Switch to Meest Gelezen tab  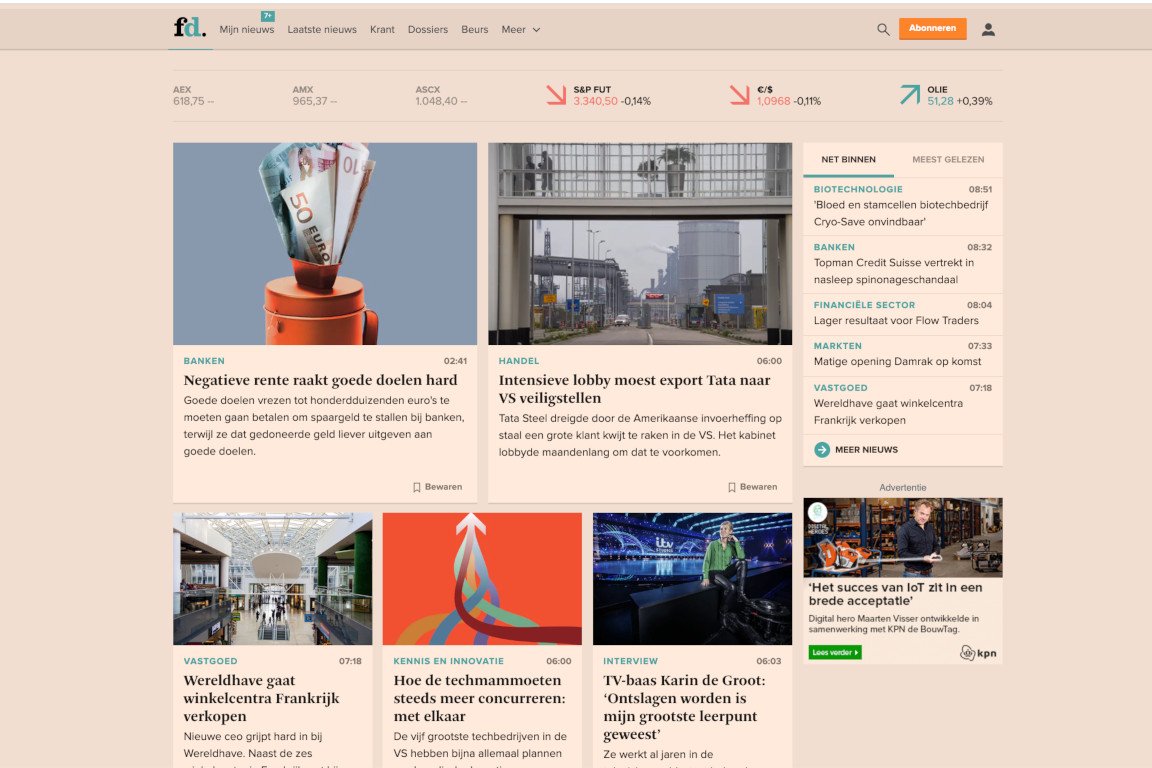pyautogui.click(x=948, y=159)
